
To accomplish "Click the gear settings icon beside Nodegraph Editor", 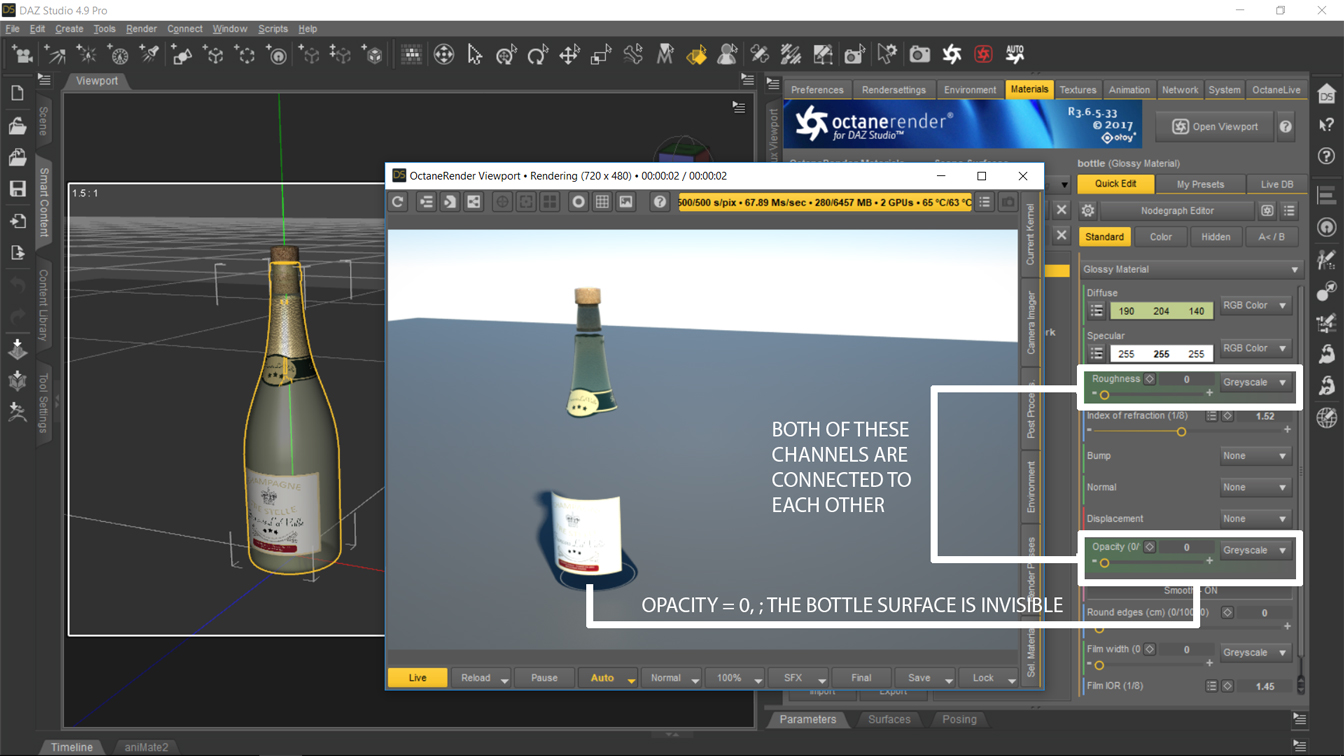I will (1088, 211).
